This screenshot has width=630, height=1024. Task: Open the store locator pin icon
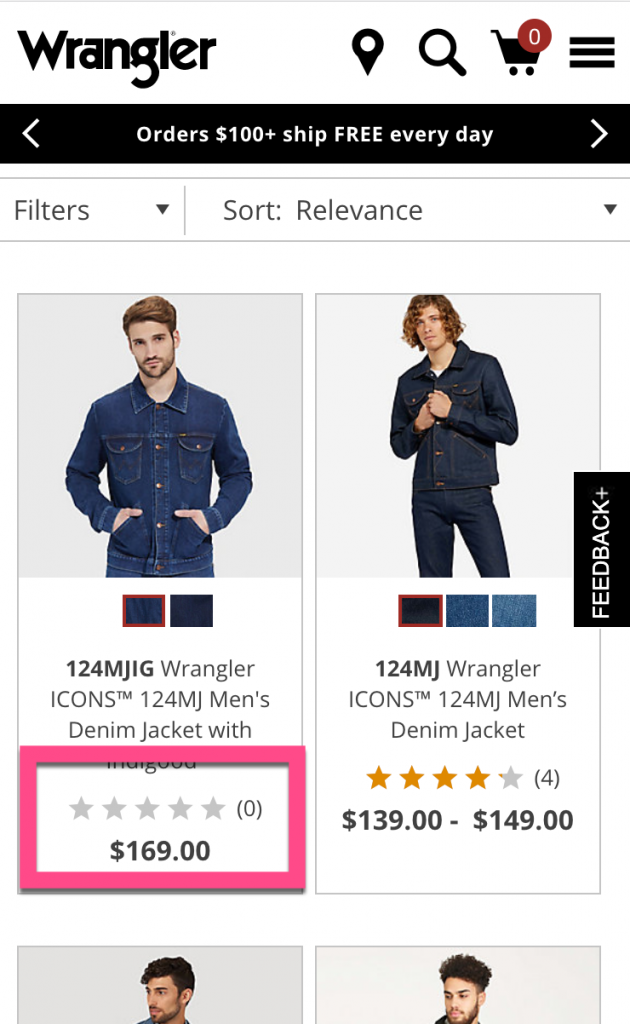click(367, 50)
